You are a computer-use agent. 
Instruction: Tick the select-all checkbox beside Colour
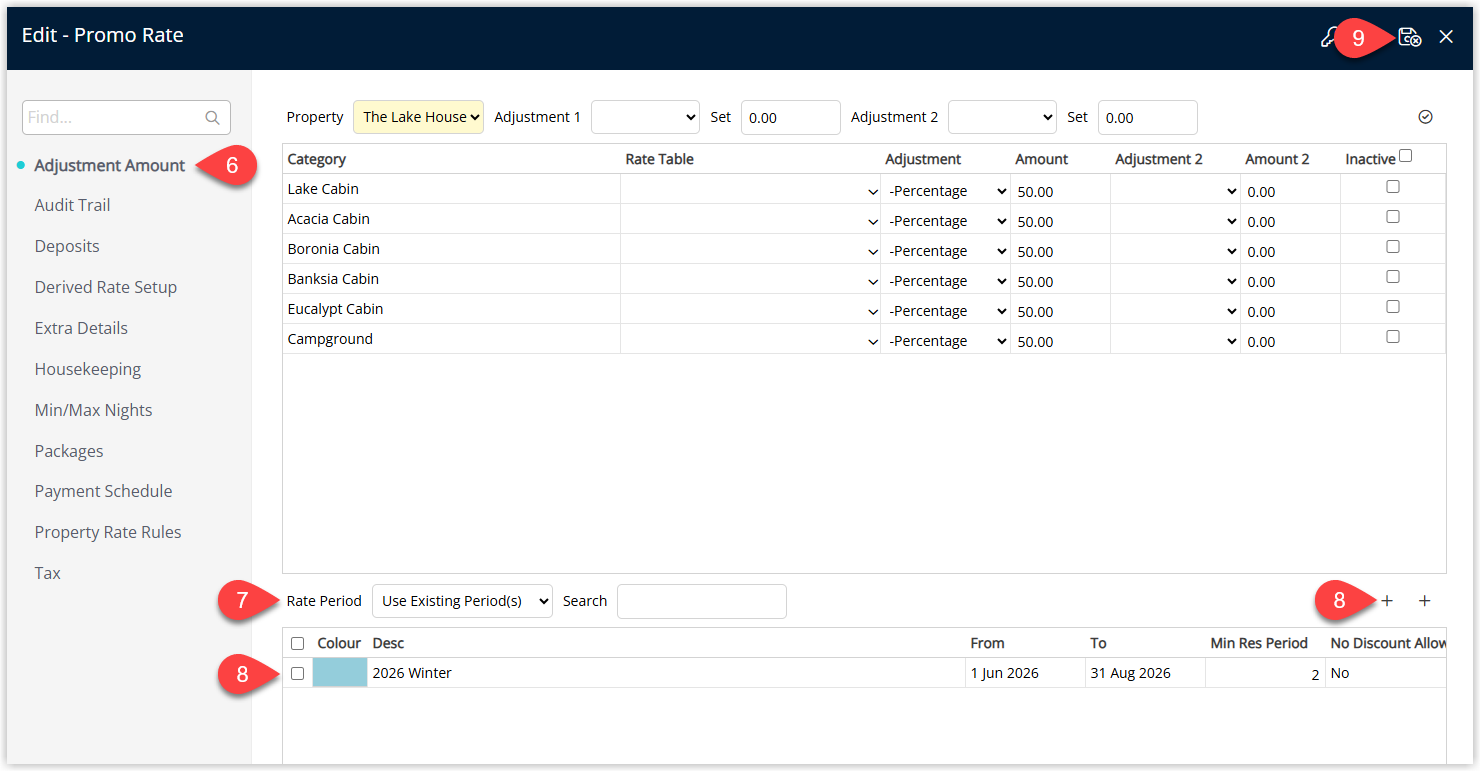297,644
